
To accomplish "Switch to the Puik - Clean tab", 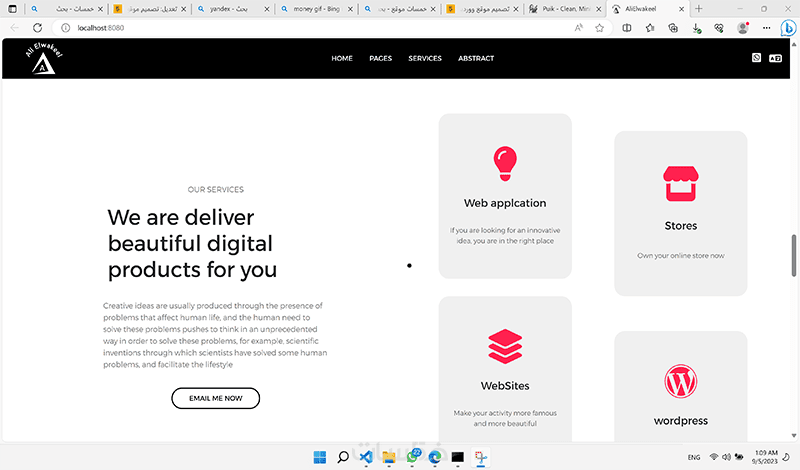I will tap(565, 9).
